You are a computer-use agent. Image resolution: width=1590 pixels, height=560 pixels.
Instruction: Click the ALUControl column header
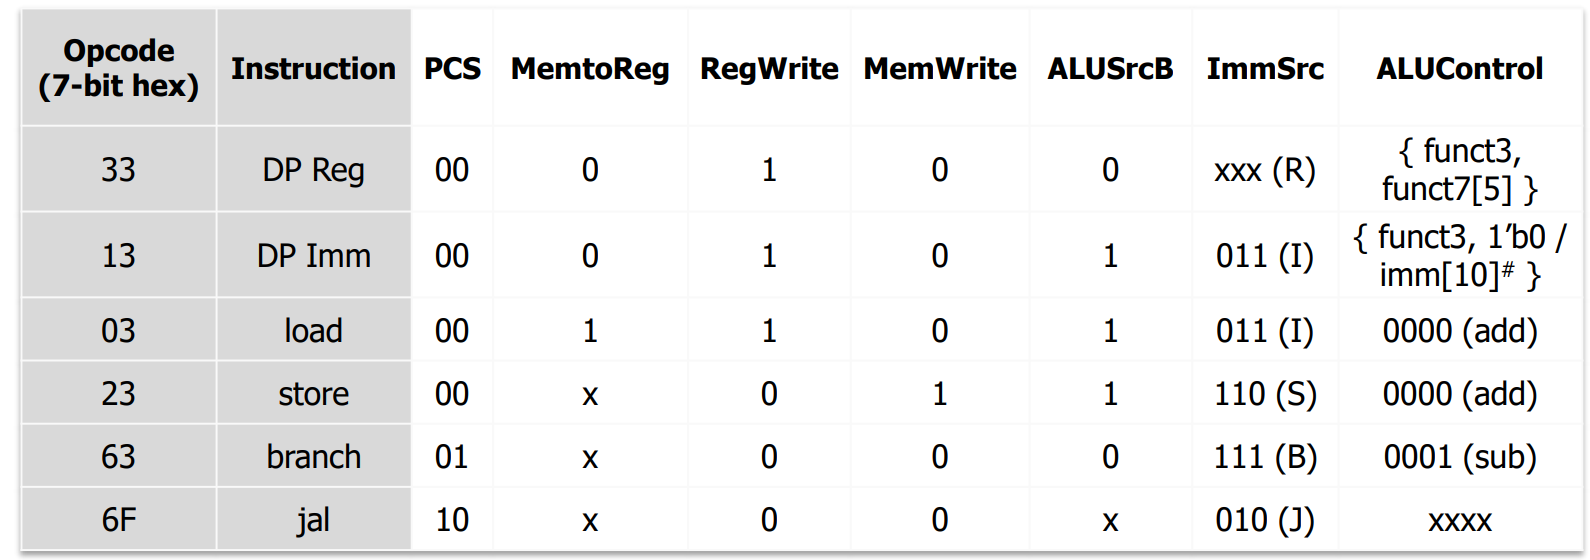[x=1460, y=68]
